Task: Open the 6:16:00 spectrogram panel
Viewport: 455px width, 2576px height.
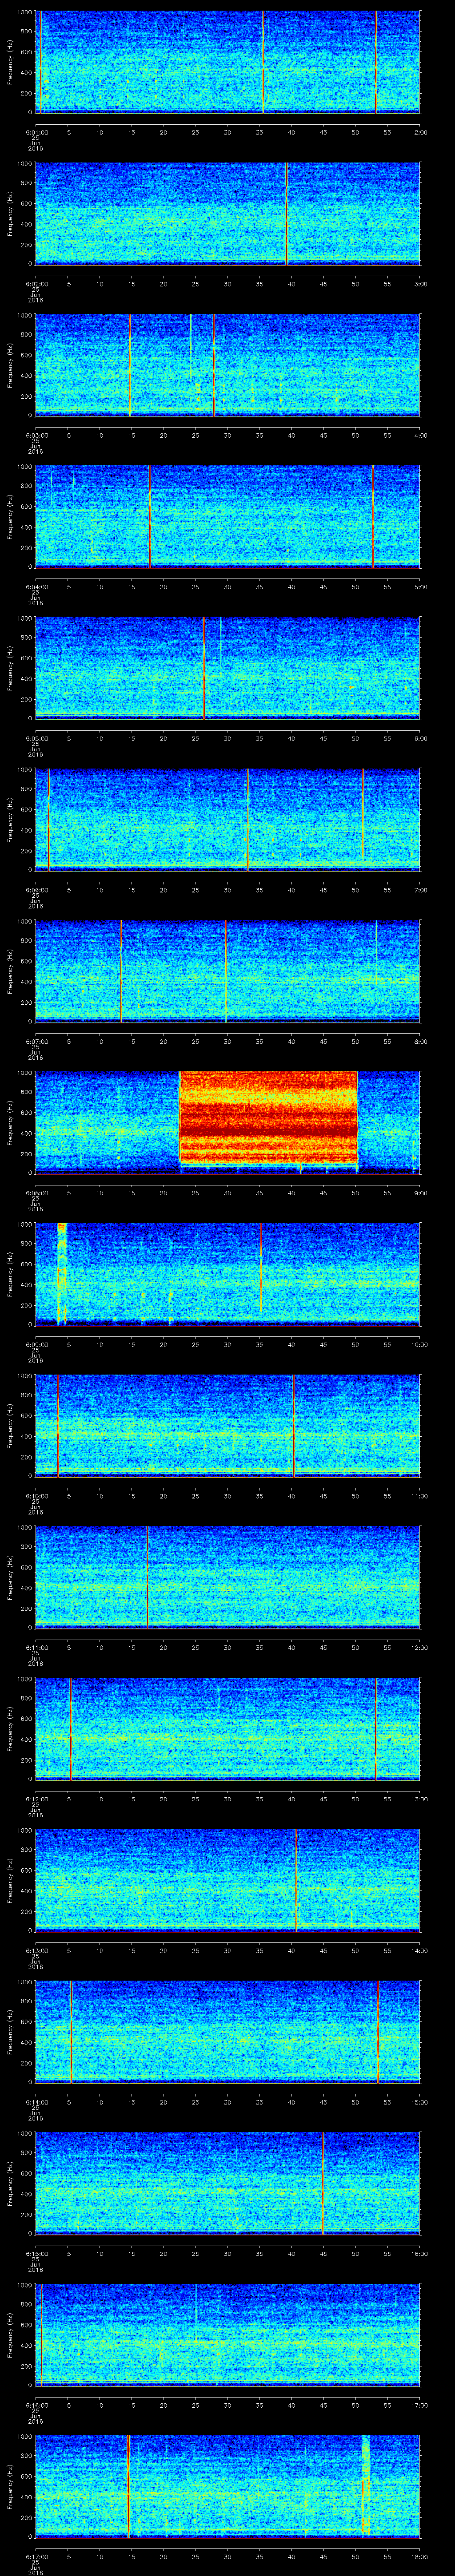Action: point(227,2334)
